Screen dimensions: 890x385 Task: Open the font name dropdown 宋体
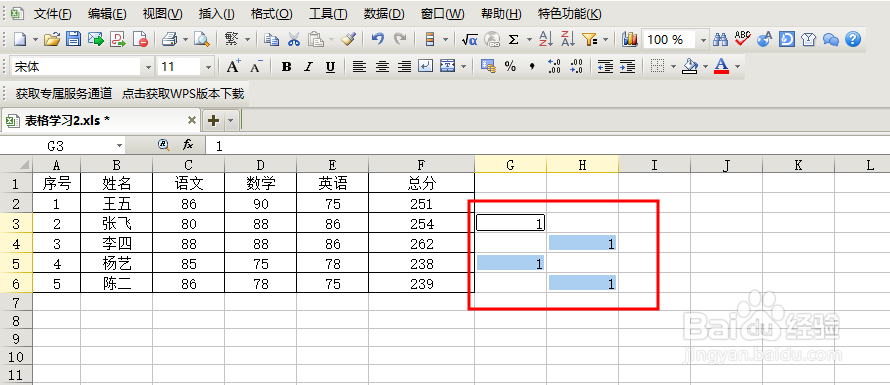pos(149,67)
